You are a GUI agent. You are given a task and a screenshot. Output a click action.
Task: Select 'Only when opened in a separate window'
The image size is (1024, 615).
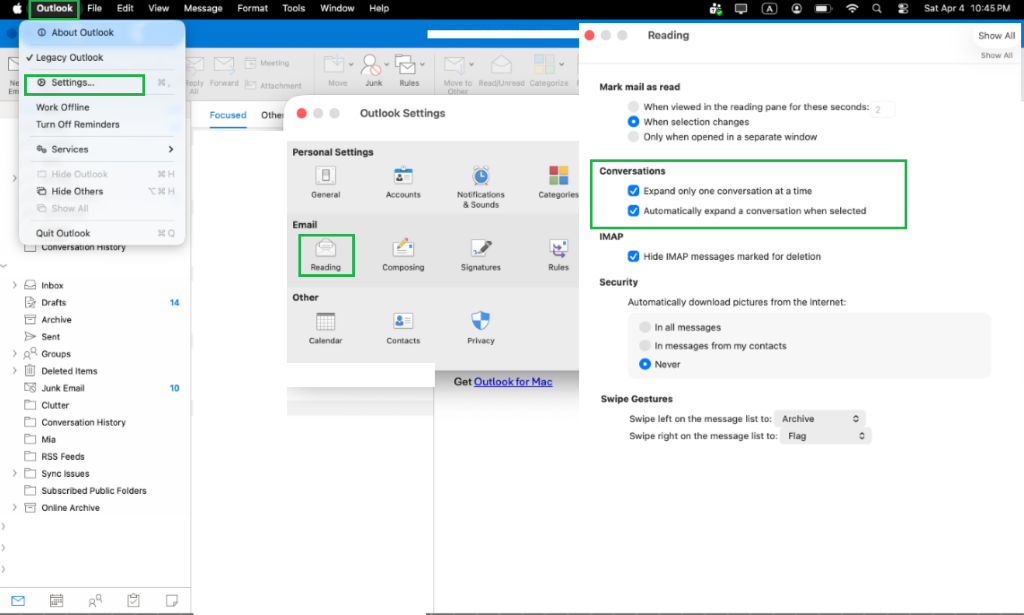click(x=633, y=136)
